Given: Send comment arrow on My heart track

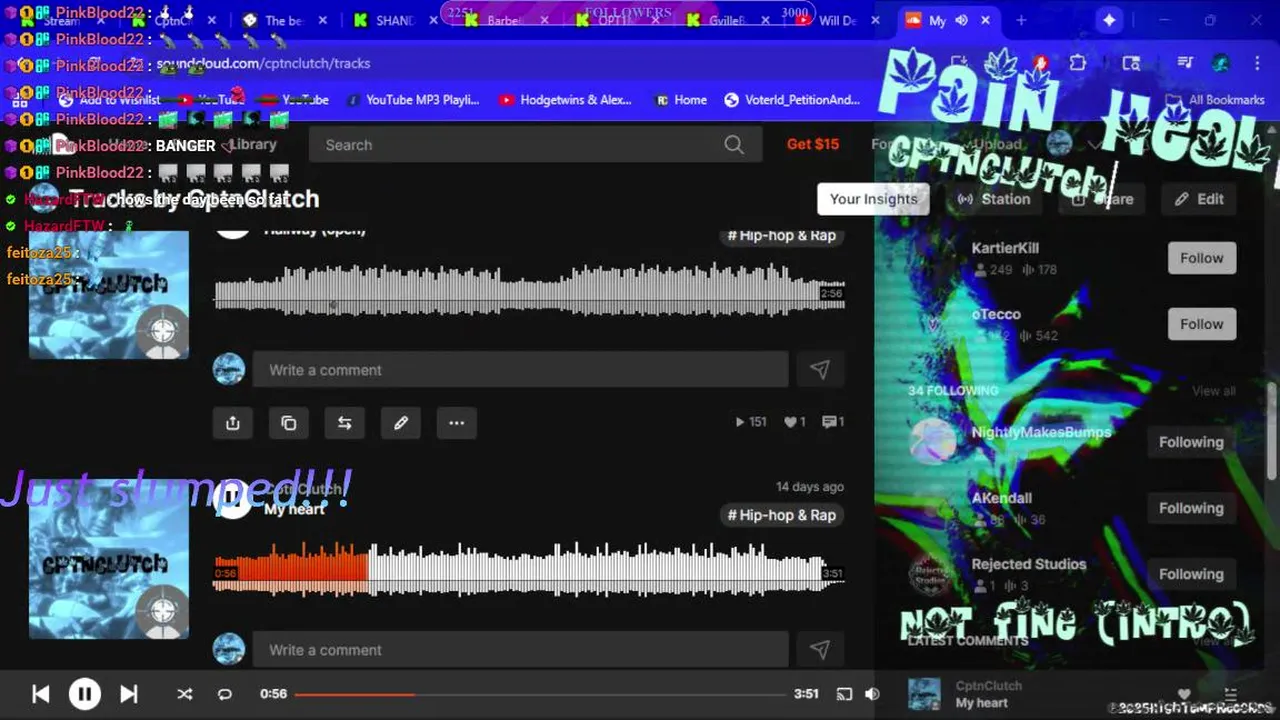Looking at the screenshot, I should pos(820,650).
